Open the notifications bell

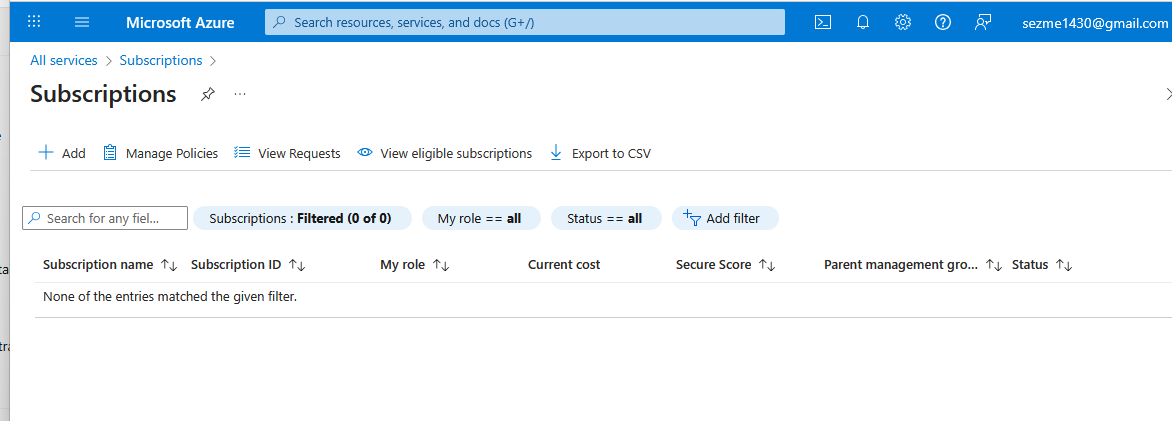tap(863, 22)
